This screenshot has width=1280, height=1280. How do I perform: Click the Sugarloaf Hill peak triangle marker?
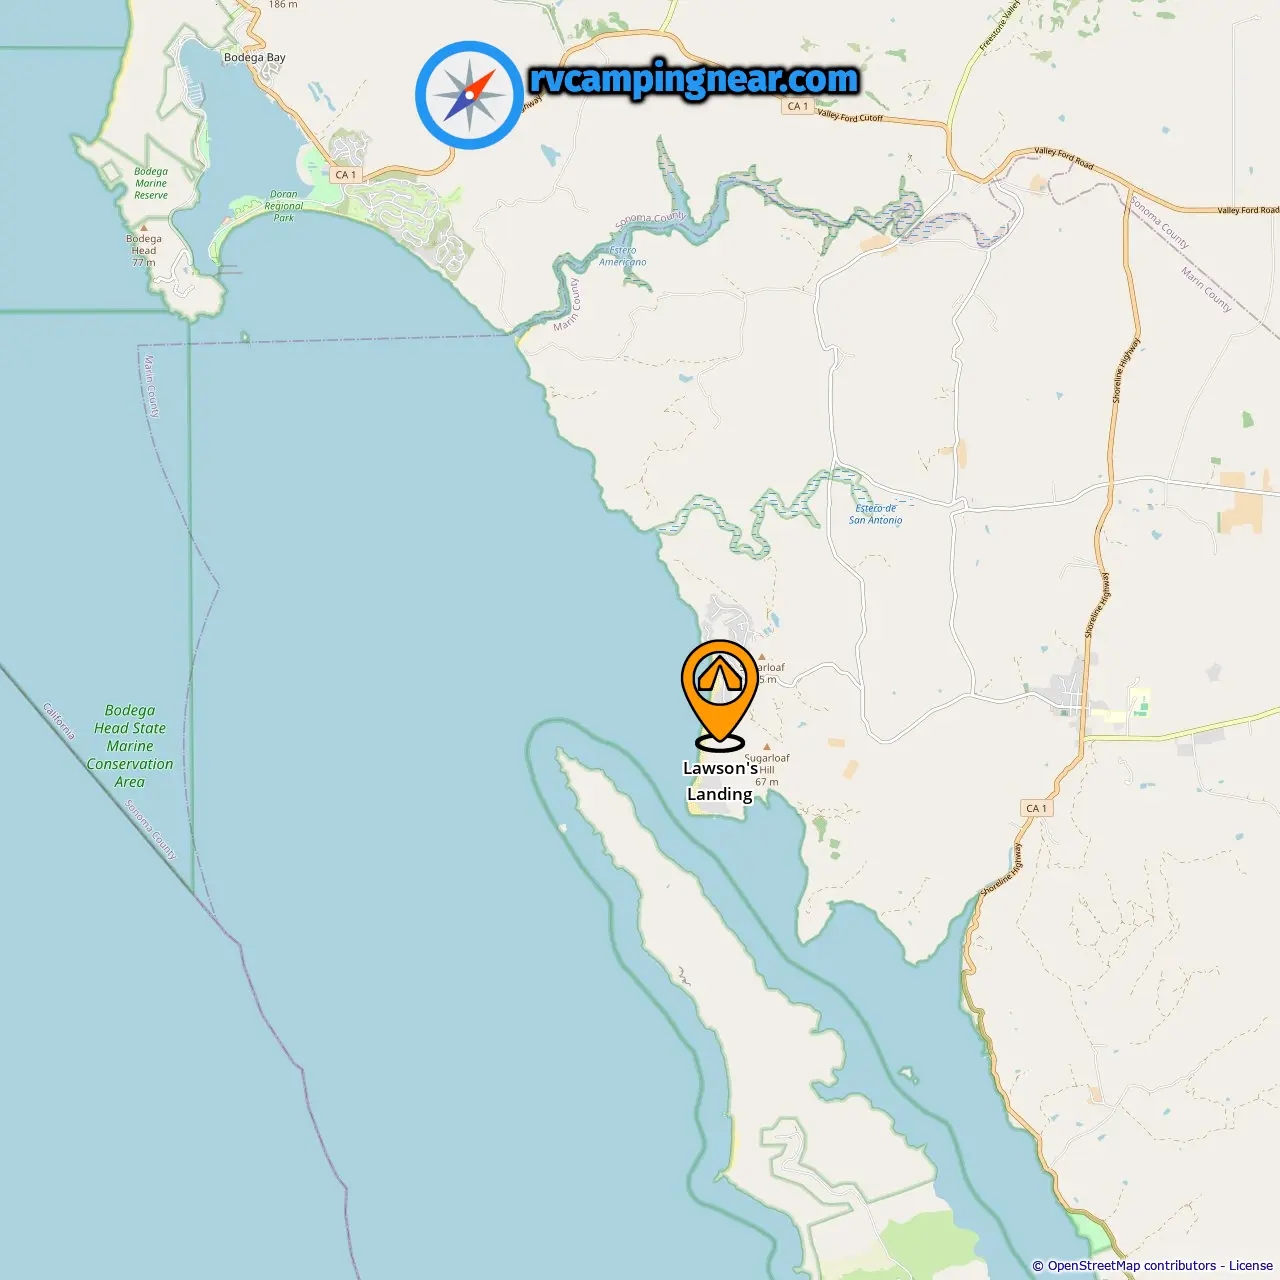tap(767, 746)
